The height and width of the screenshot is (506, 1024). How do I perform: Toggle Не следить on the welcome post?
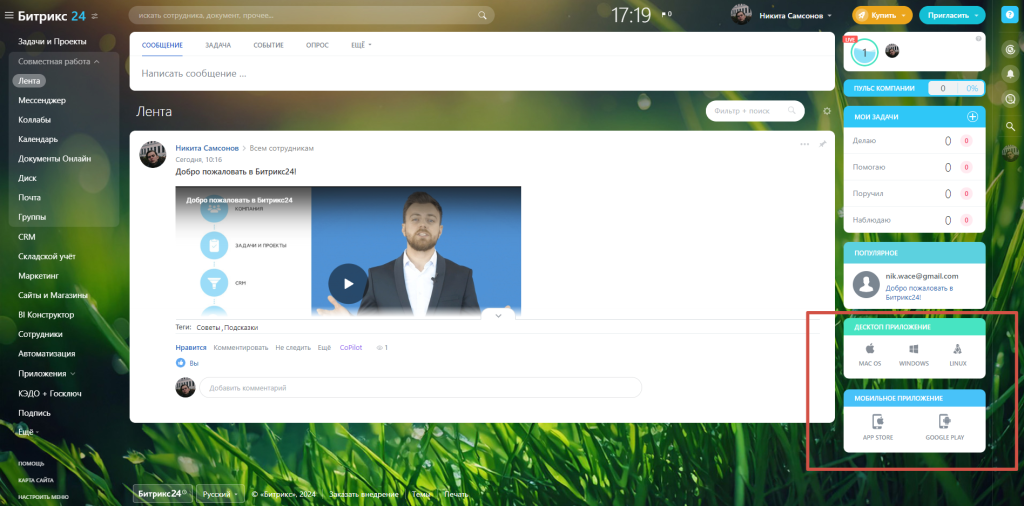pos(293,347)
